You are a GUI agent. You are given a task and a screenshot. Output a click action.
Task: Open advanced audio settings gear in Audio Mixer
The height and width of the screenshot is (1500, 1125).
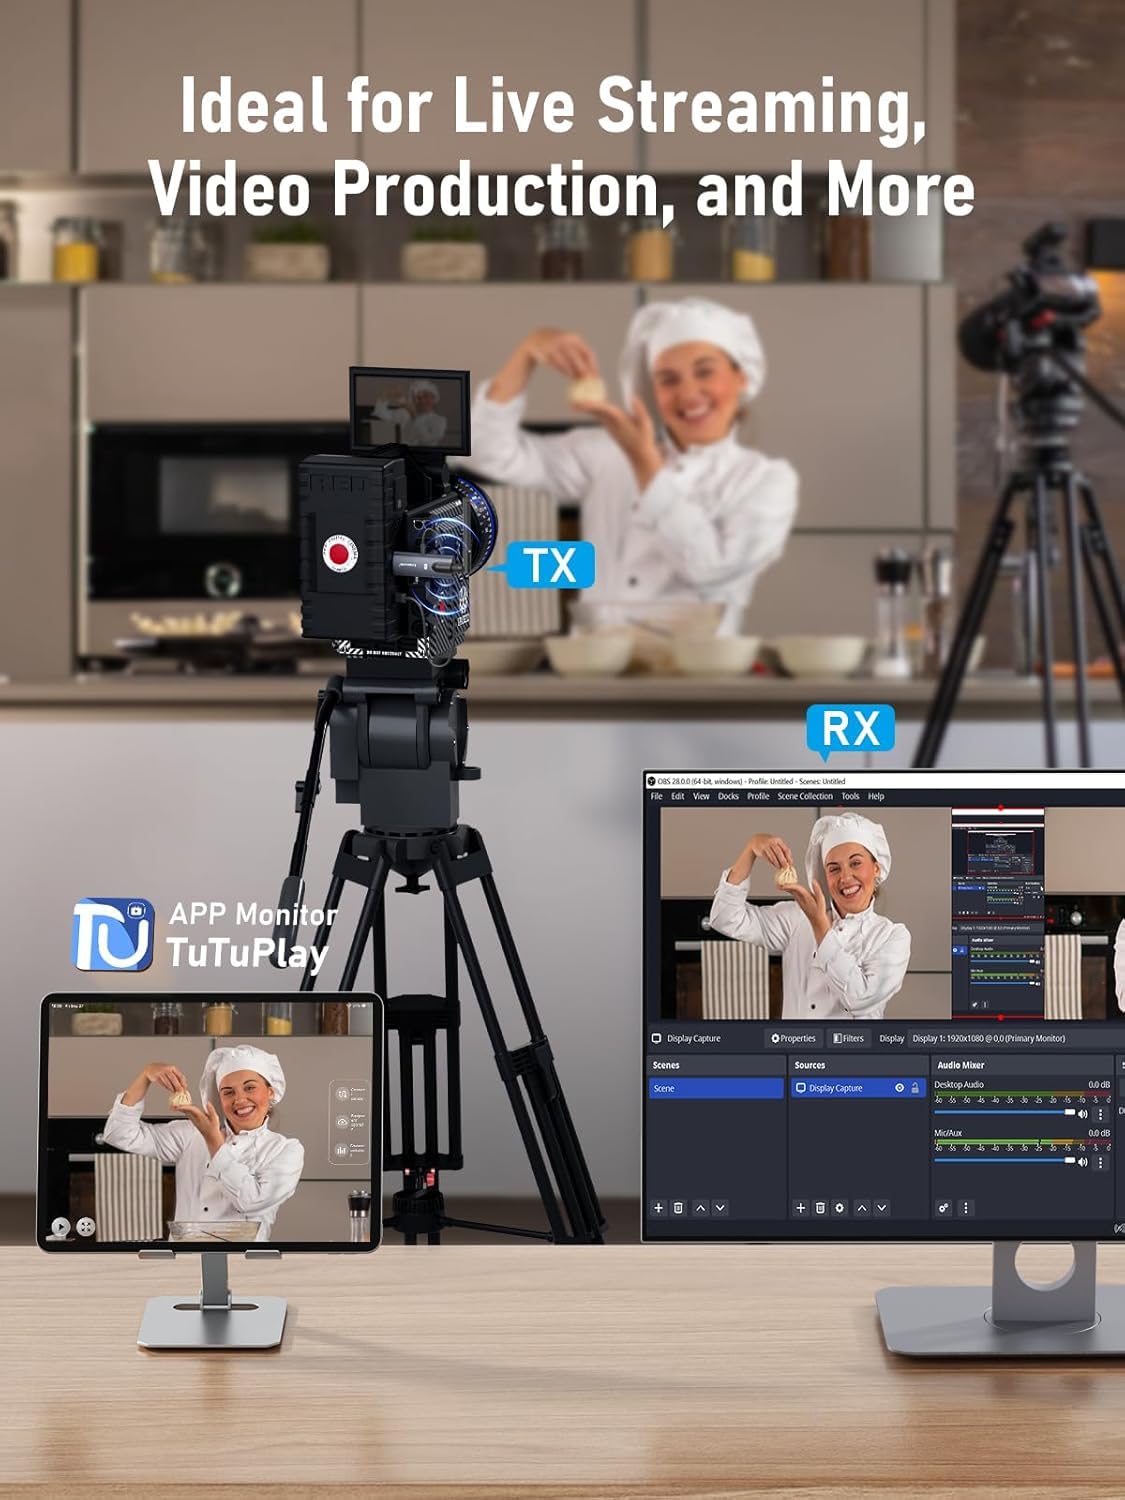943,1206
